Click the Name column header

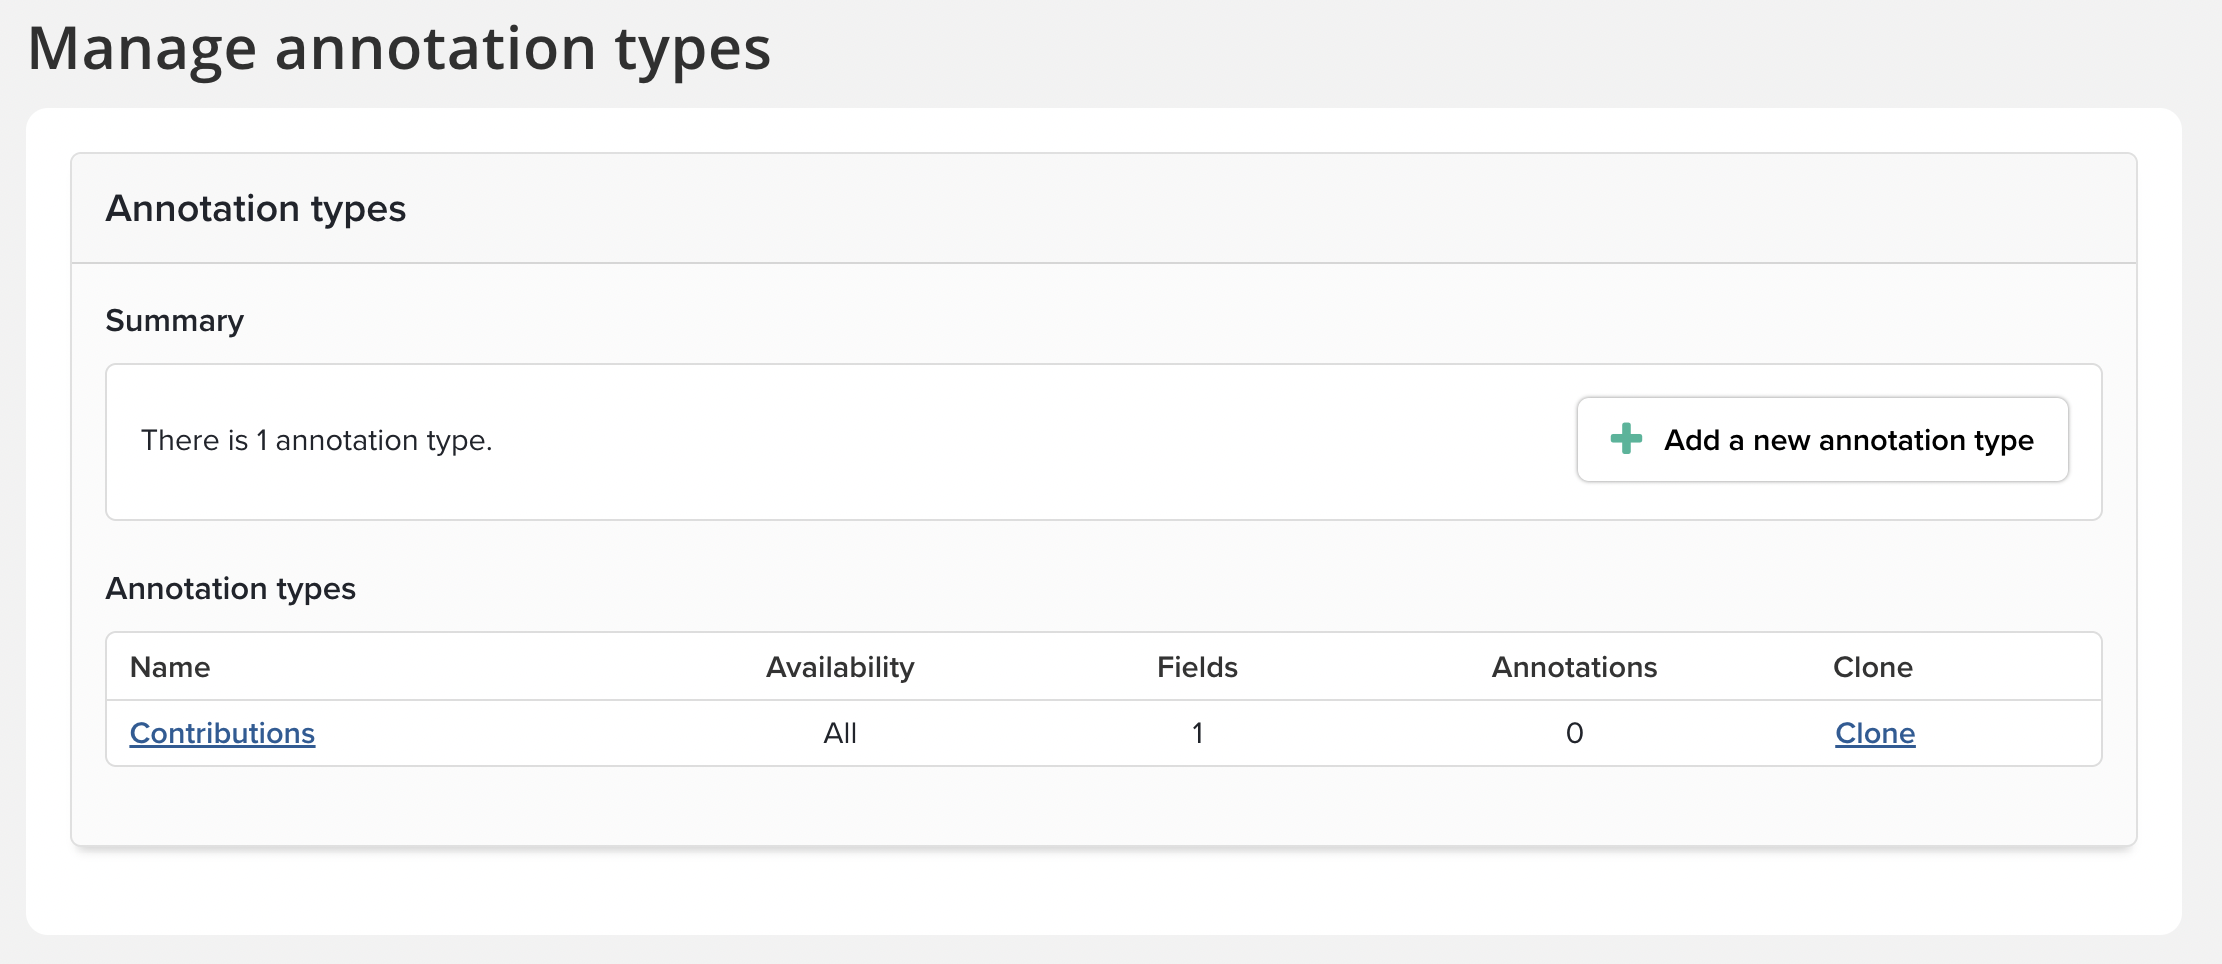click(170, 667)
